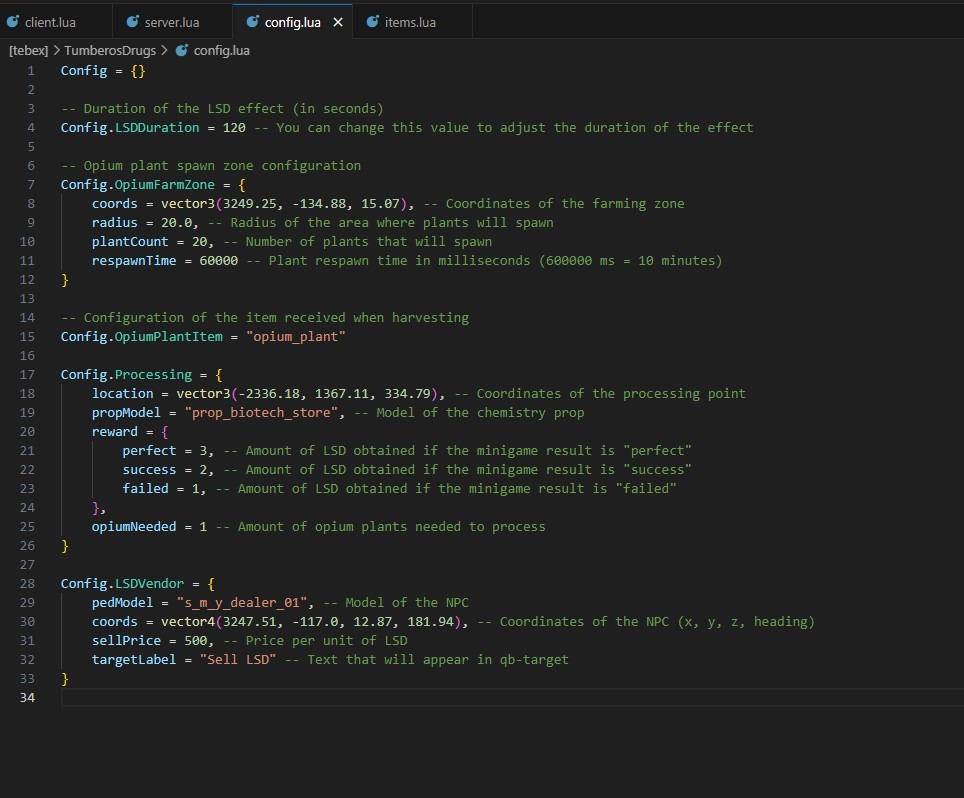Switch to the client.lua tab label
The image size is (964, 798).
[x=50, y=22]
